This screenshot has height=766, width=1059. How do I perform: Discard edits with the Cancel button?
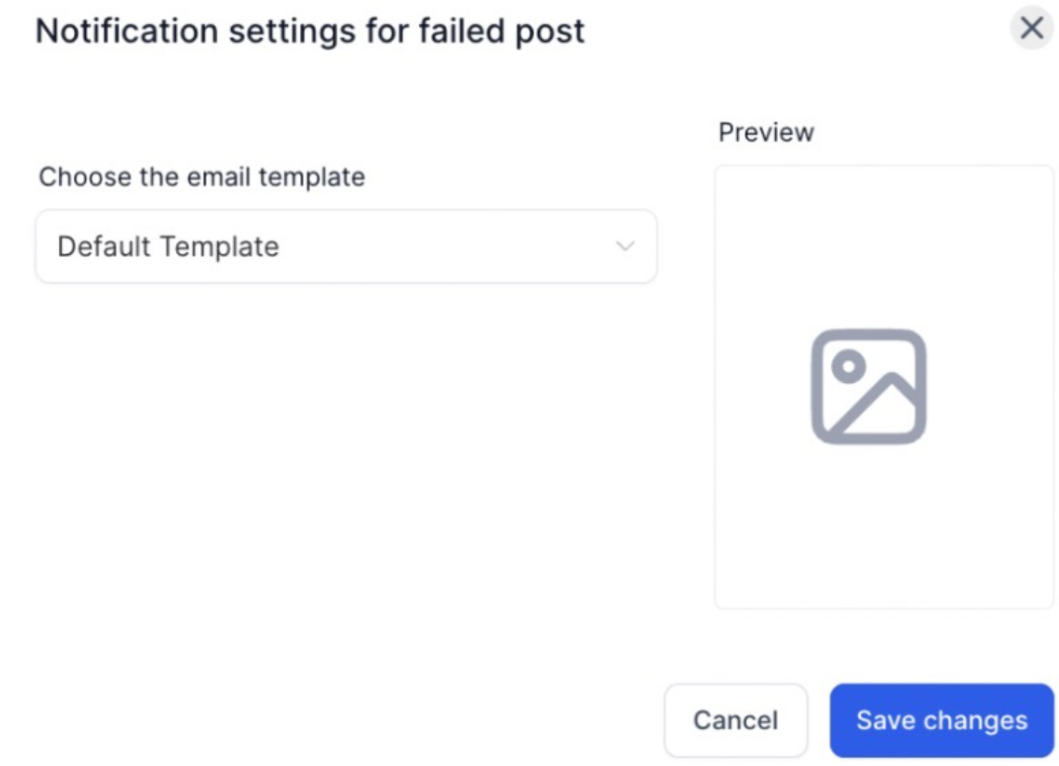pos(735,720)
